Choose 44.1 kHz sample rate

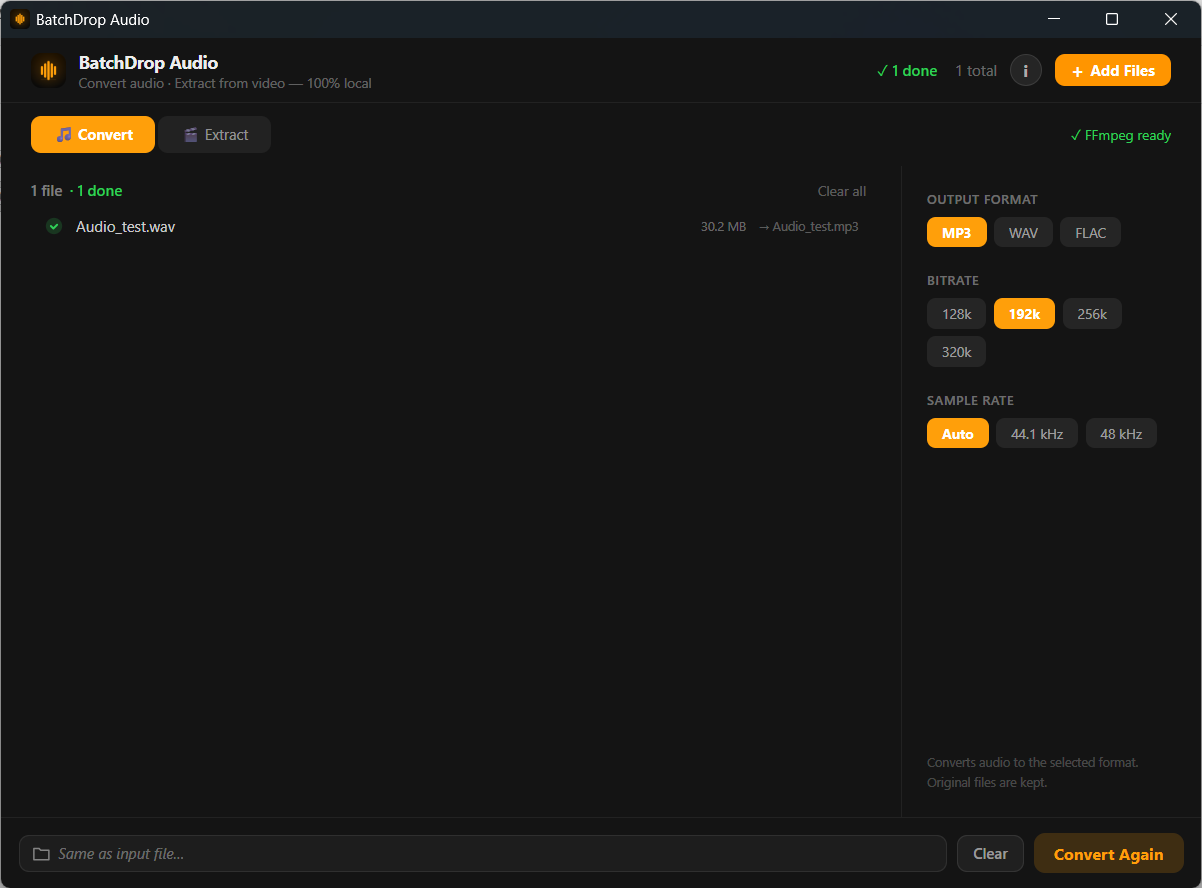pos(1037,434)
